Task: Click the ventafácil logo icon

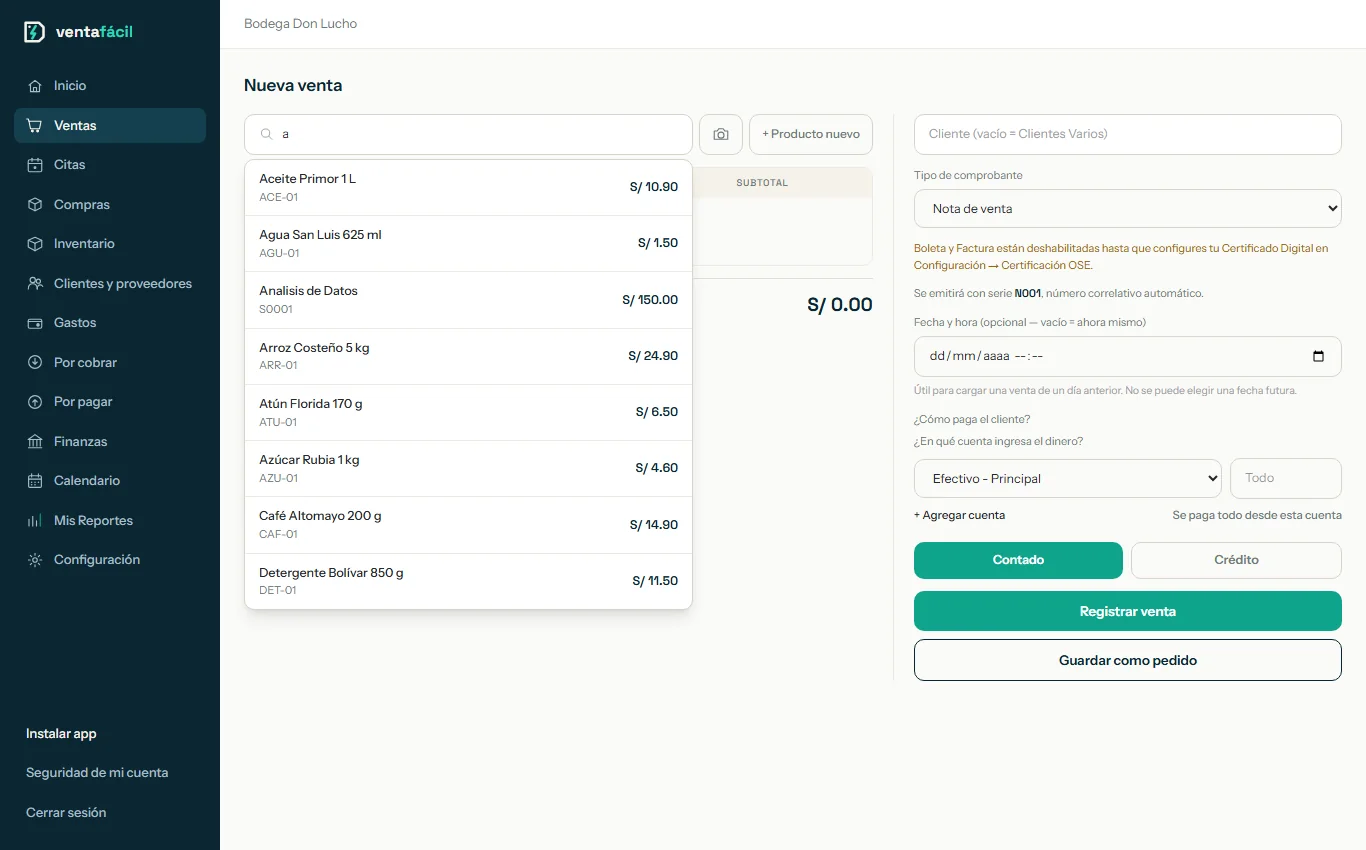Action: coord(35,32)
